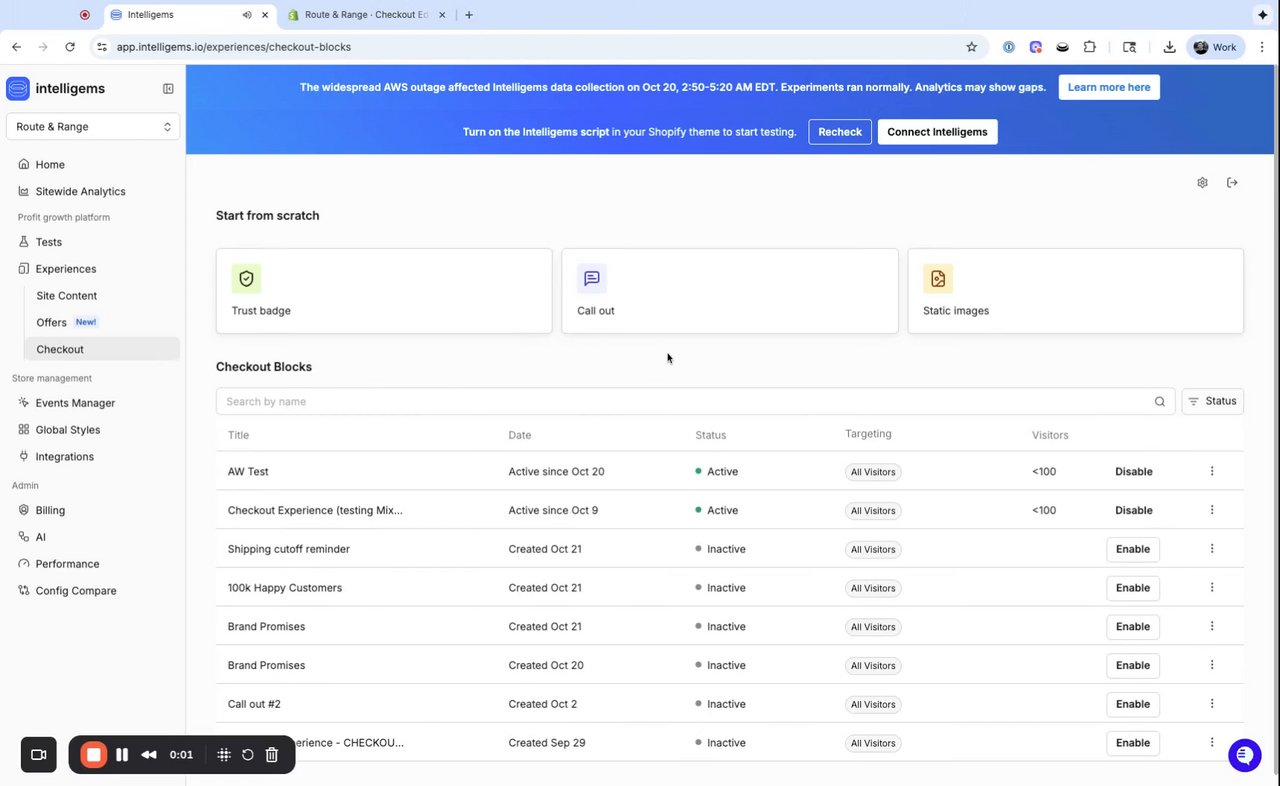Click the 'Active since Oct 9' cell

553,510
